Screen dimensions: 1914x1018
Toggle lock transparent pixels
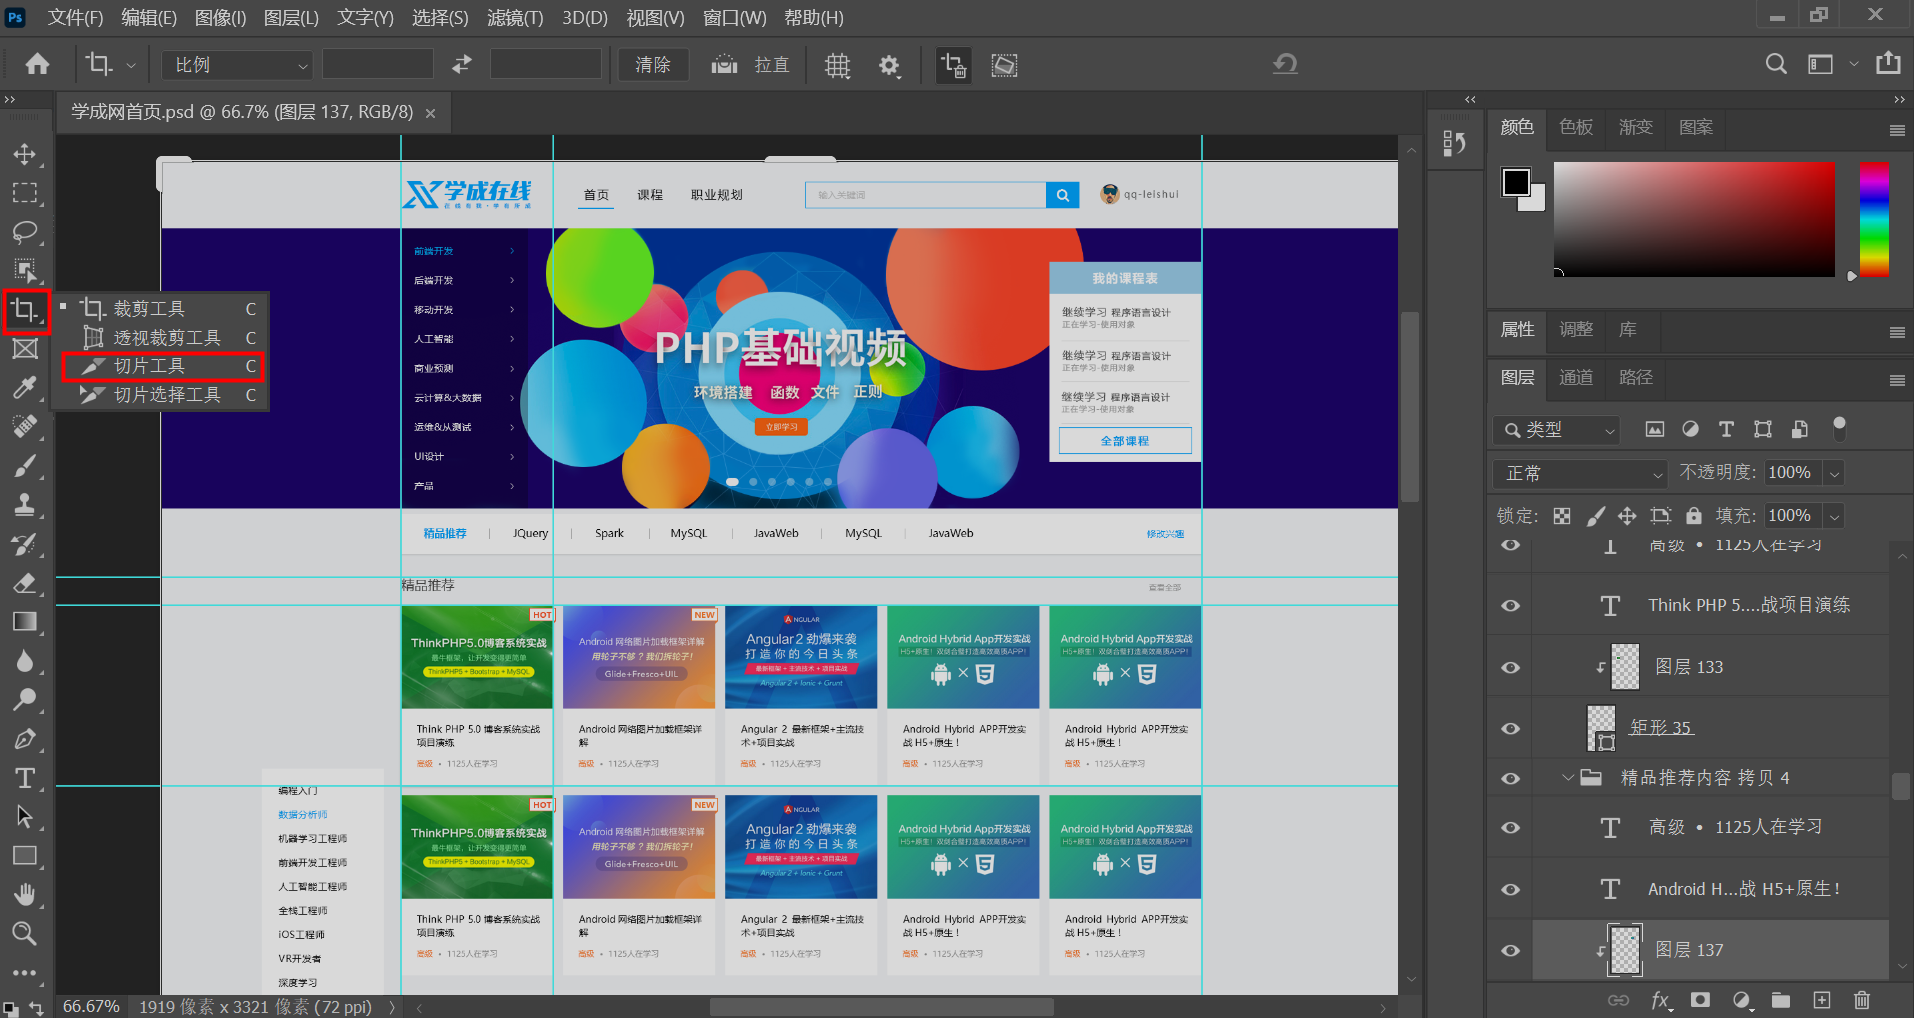click(x=1562, y=516)
